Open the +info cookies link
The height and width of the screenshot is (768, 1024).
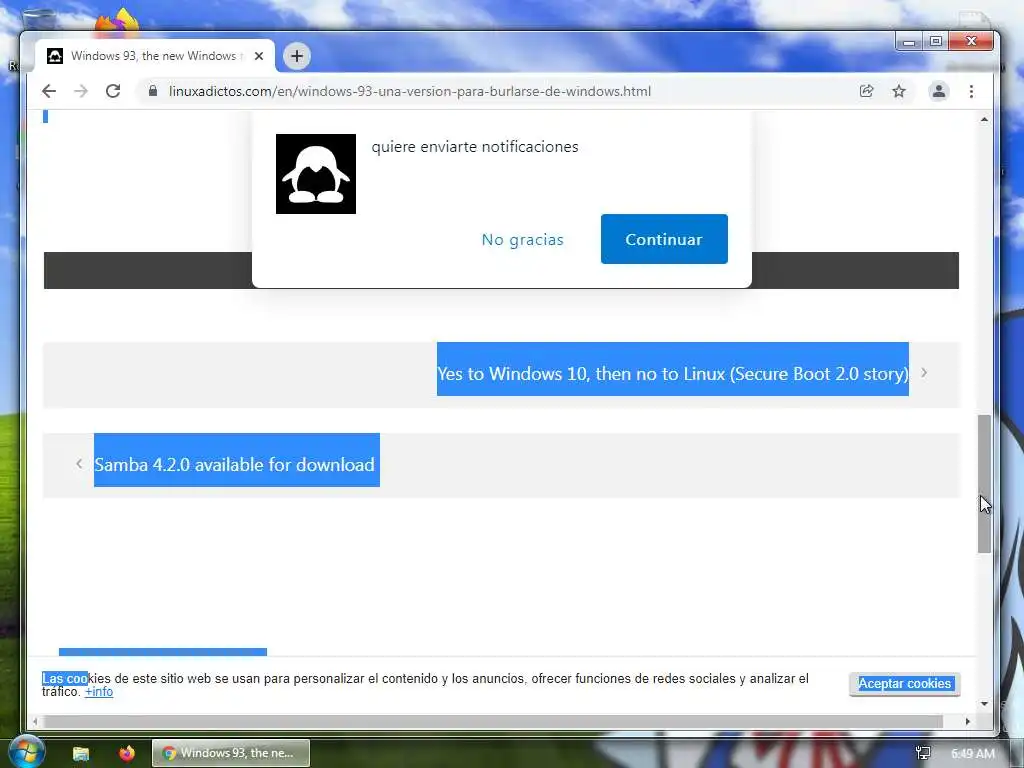coord(99,692)
